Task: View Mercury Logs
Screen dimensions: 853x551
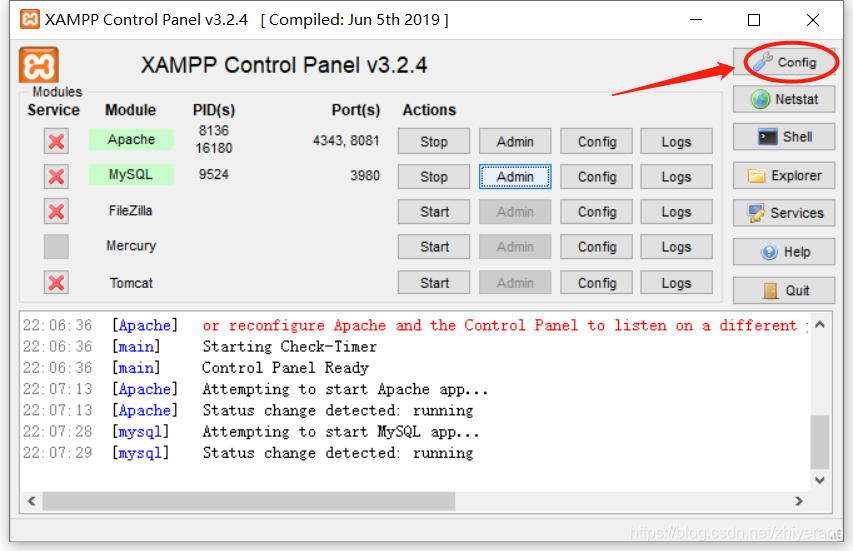Action: [x=676, y=247]
